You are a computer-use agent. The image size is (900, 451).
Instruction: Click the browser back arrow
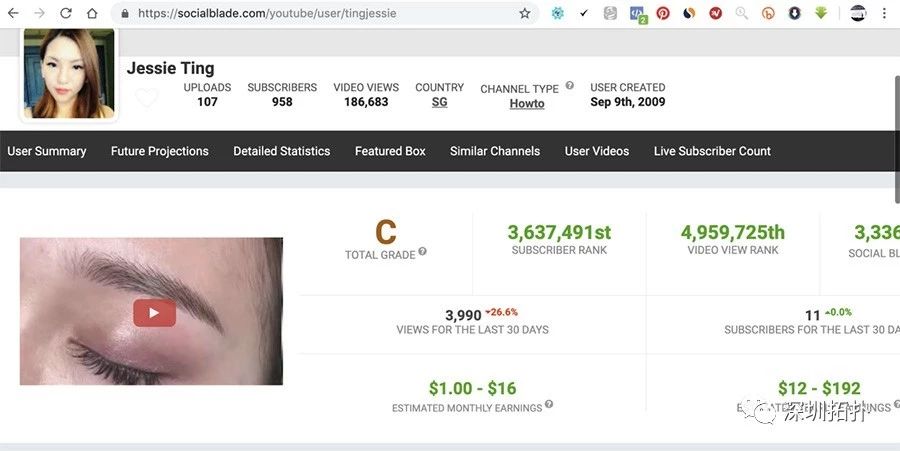click(13, 14)
